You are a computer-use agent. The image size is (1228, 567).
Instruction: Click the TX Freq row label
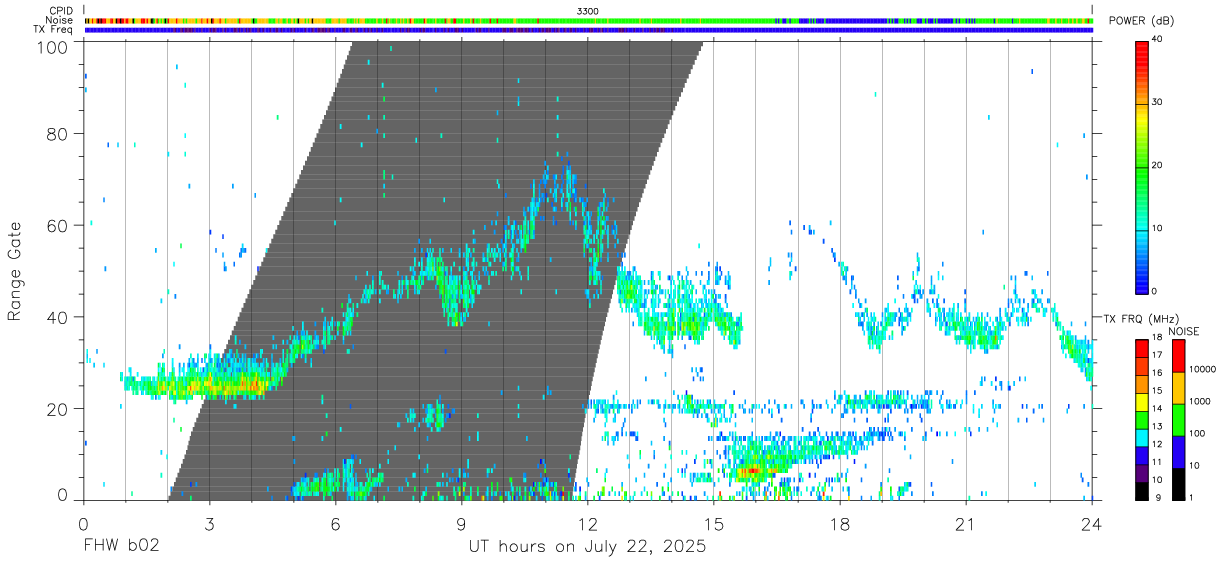53,30
